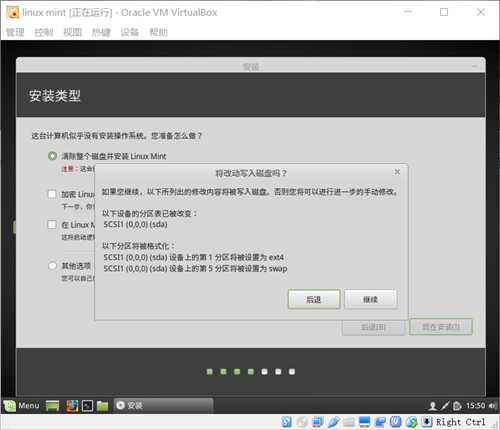This screenshot has height=430, width=500.
Task: Click the clipboard-shaped tray icon
Action: [x=457, y=406]
